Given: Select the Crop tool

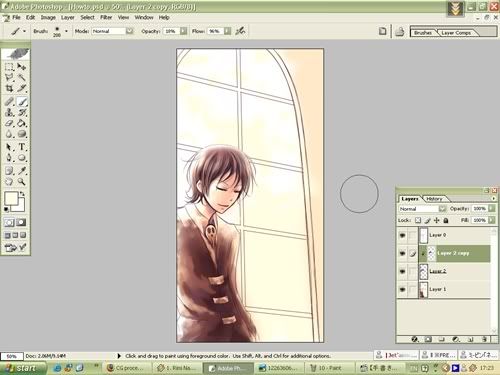Looking at the screenshot, I should [9, 88].
